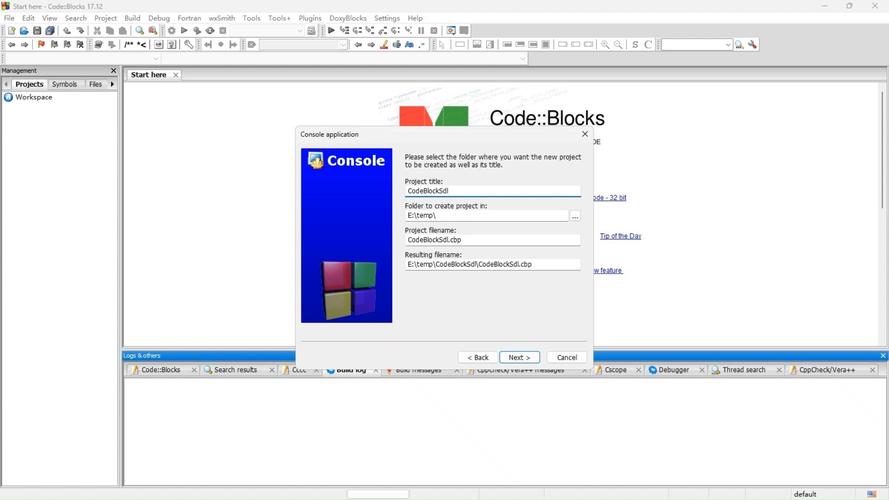Select the Debugger log tab
889x500 pixels.
pos(673,370)
